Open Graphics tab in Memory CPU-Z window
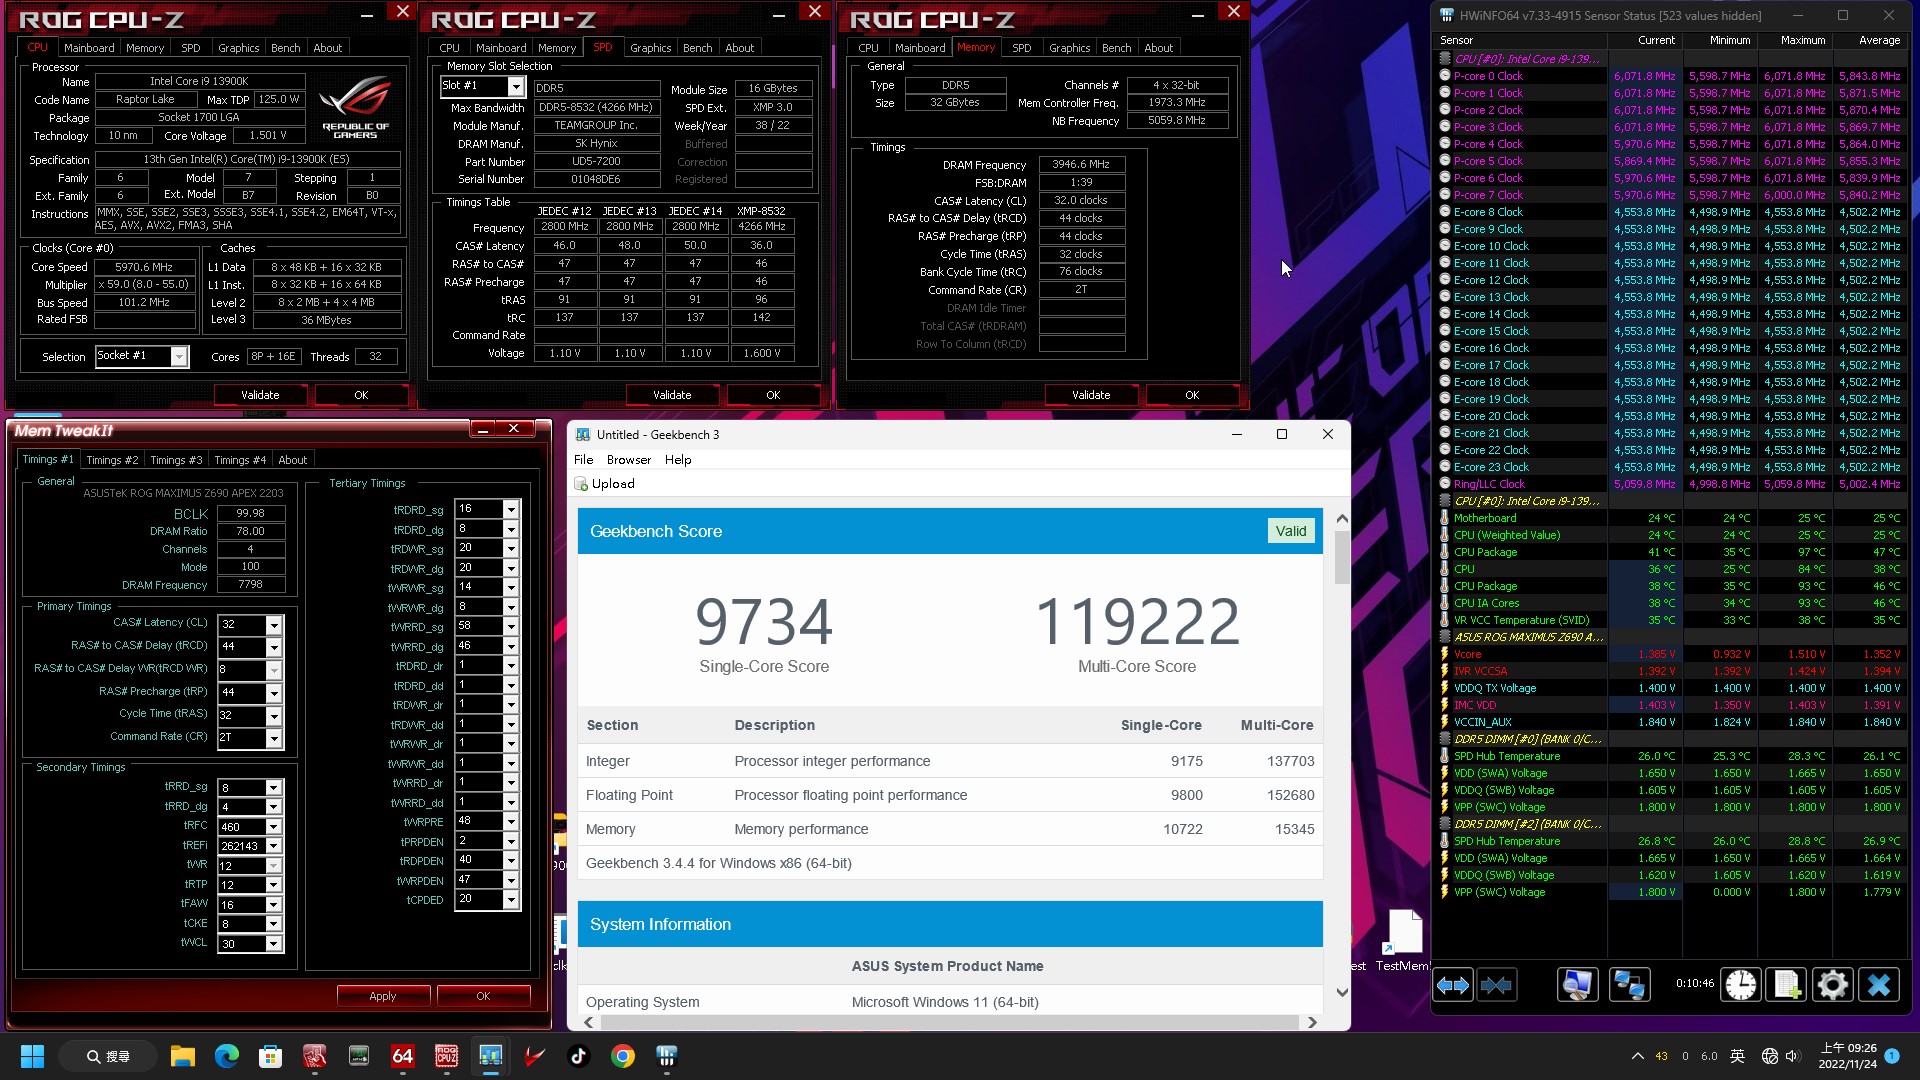 tap(1069, 48)
